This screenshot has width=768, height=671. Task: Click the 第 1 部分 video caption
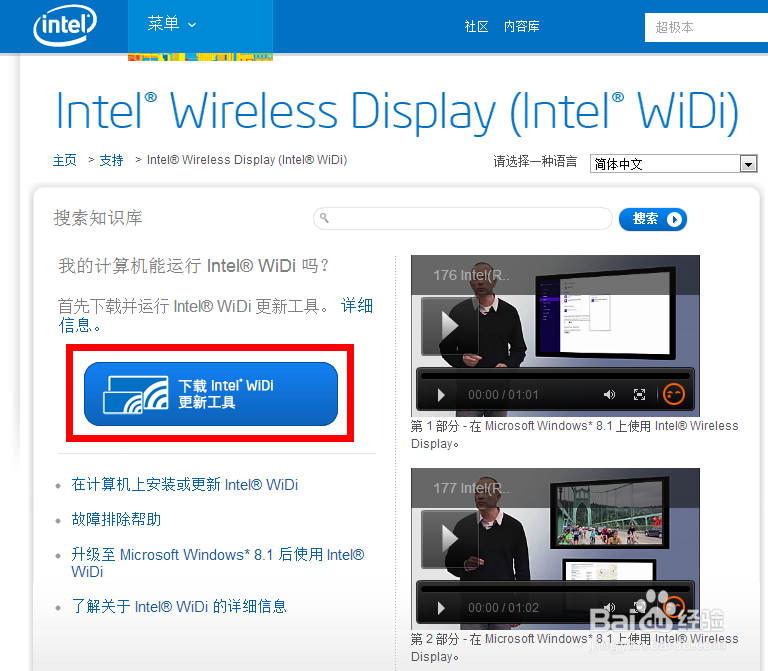575,435
